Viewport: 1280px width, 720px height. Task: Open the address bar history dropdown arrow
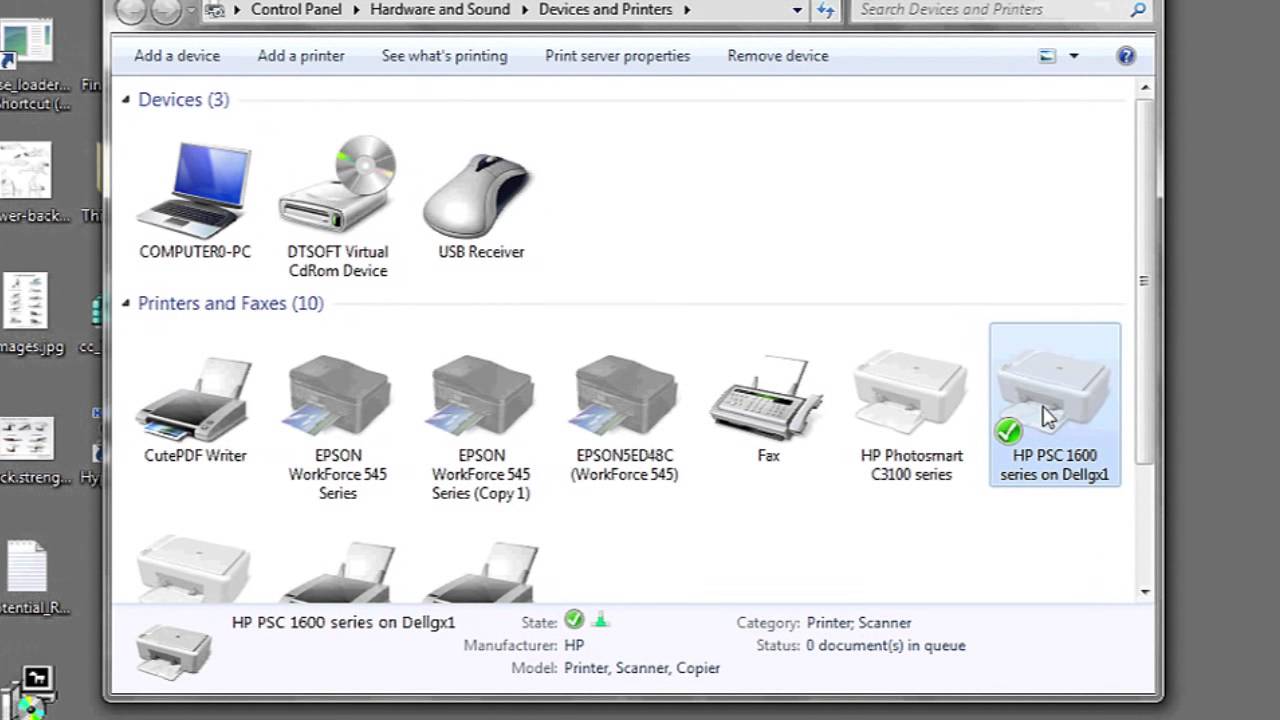[797, 10]
